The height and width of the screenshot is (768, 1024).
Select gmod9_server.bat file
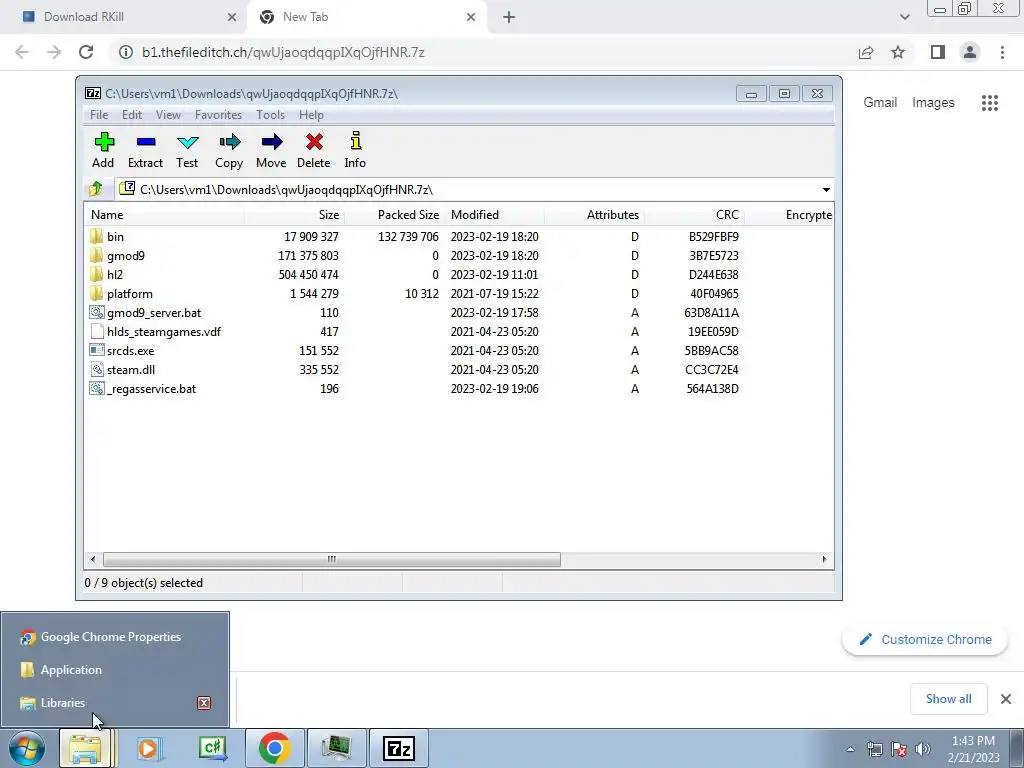pos(153,312)
